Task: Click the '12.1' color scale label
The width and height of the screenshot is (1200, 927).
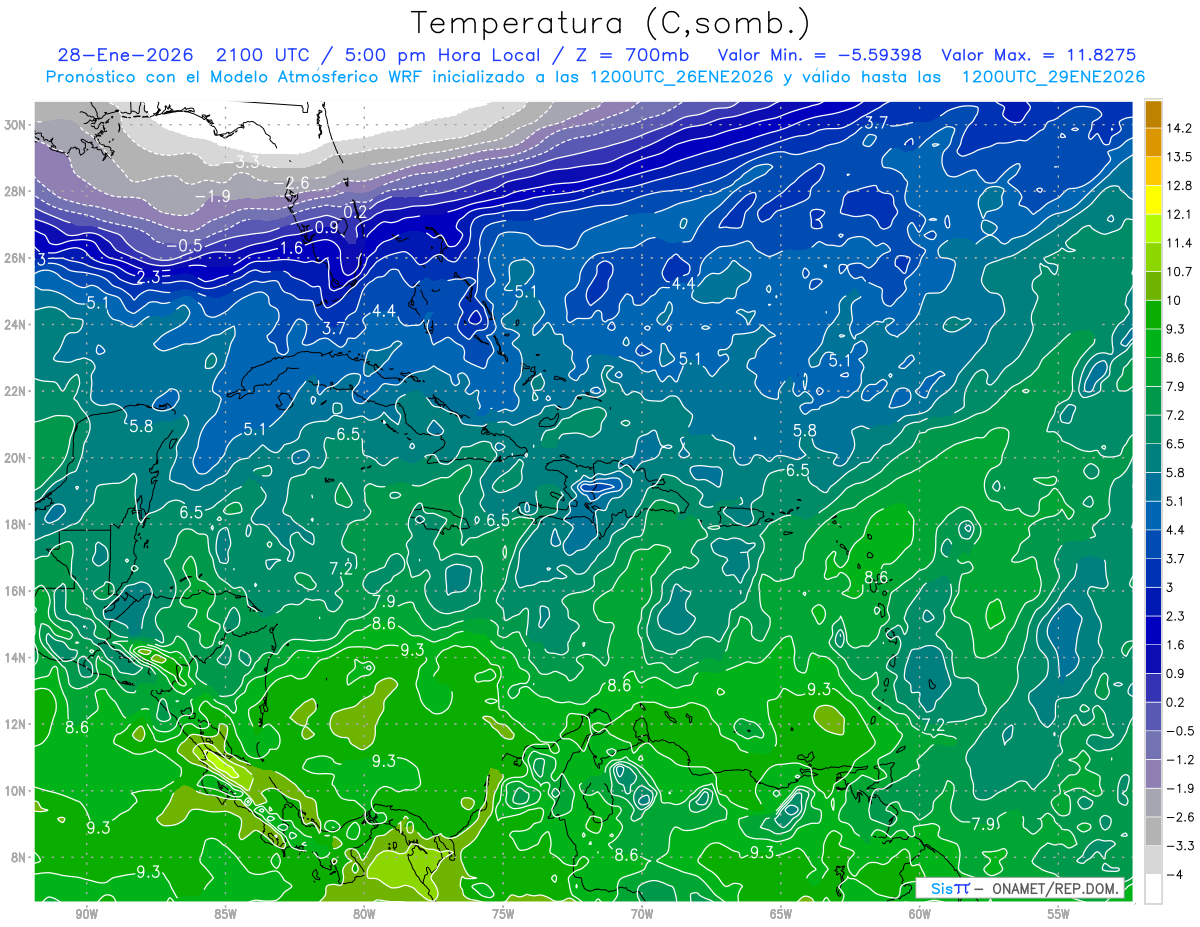Action: 1179,215
